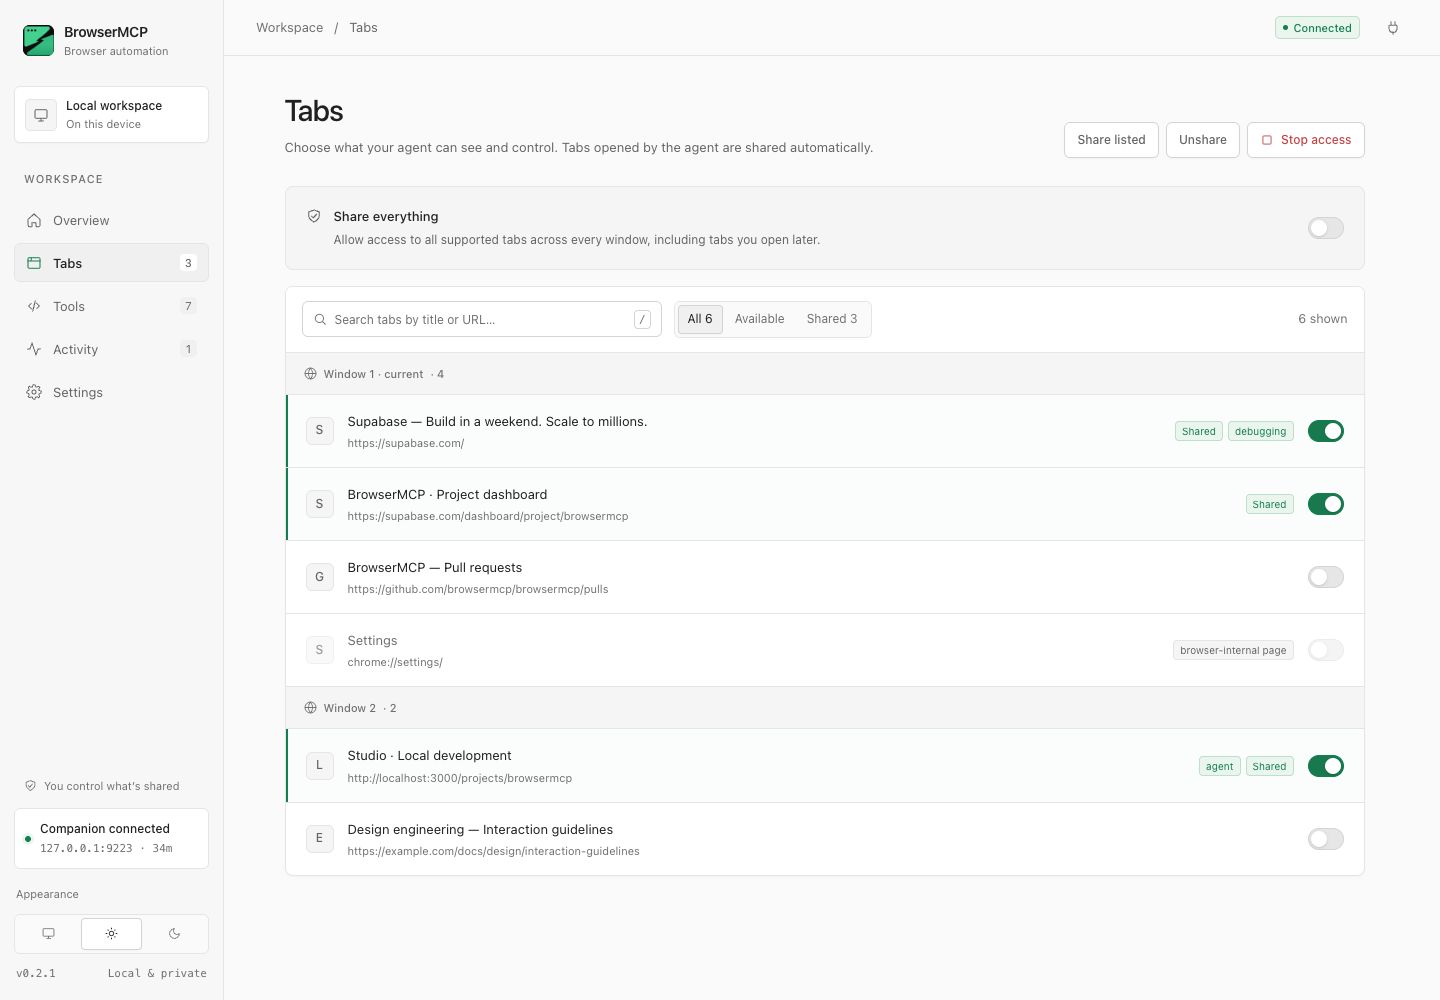Select dark appearance moon icon
The height and width of the screenshot is (1000, 1440).
click(175, 934)
